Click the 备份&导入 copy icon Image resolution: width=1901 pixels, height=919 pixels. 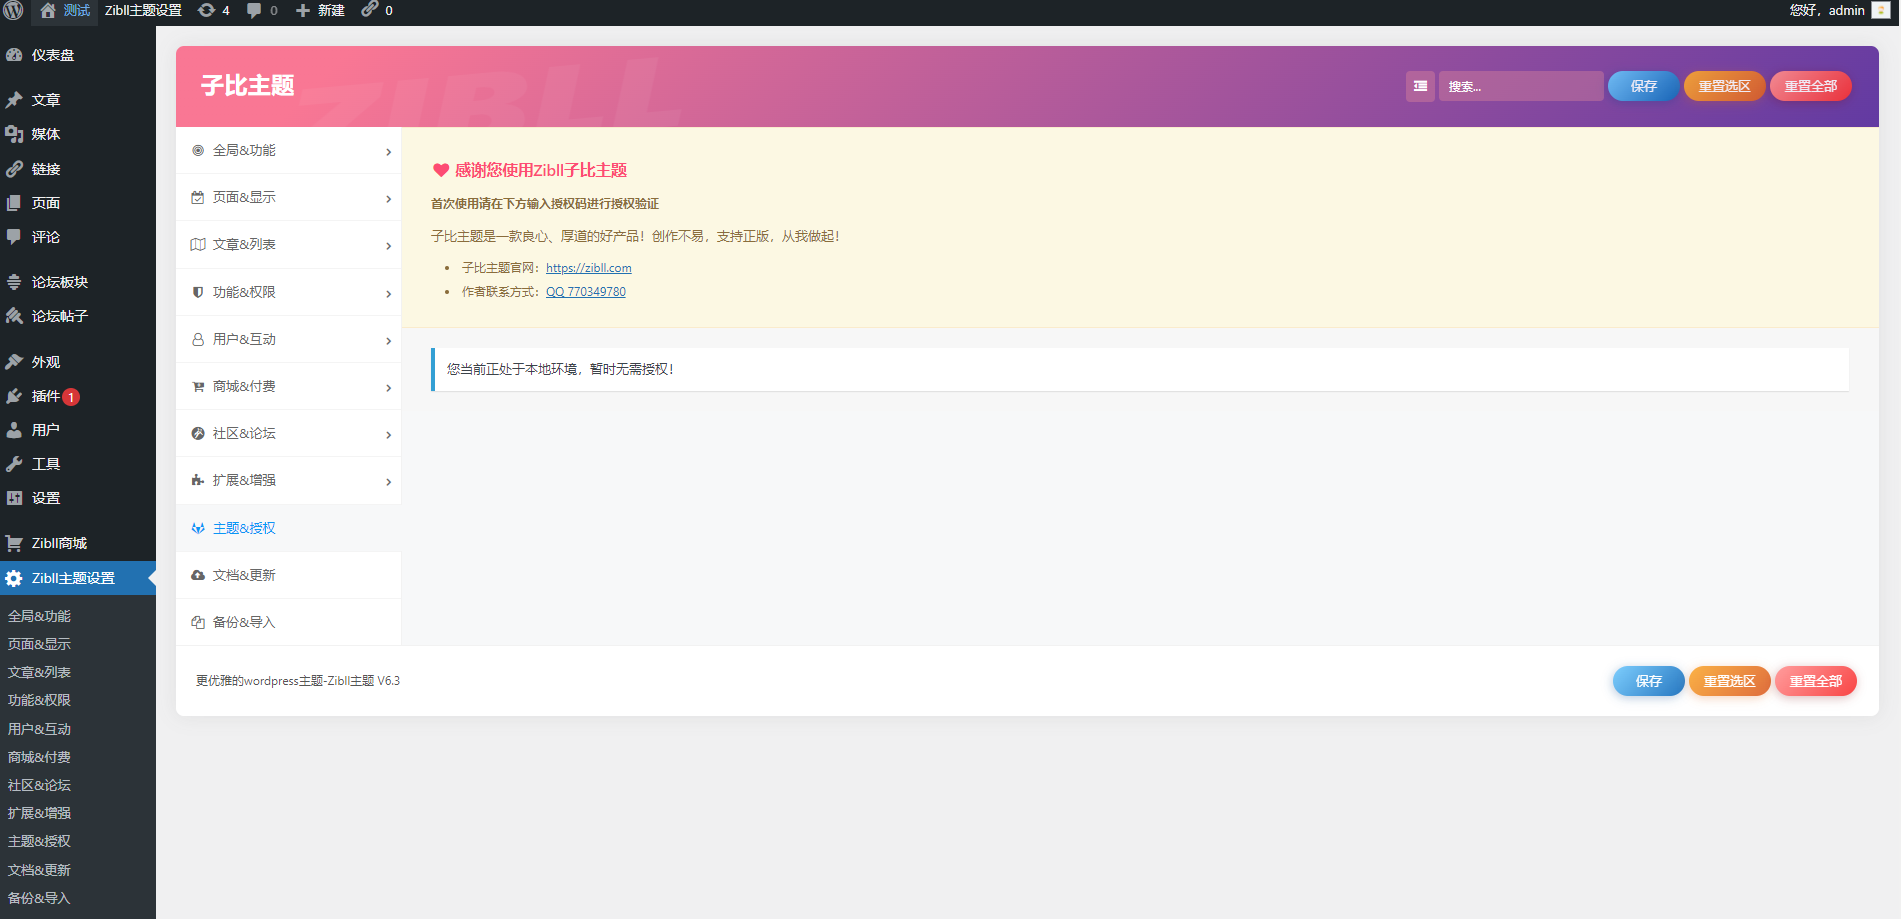(198, 622)
